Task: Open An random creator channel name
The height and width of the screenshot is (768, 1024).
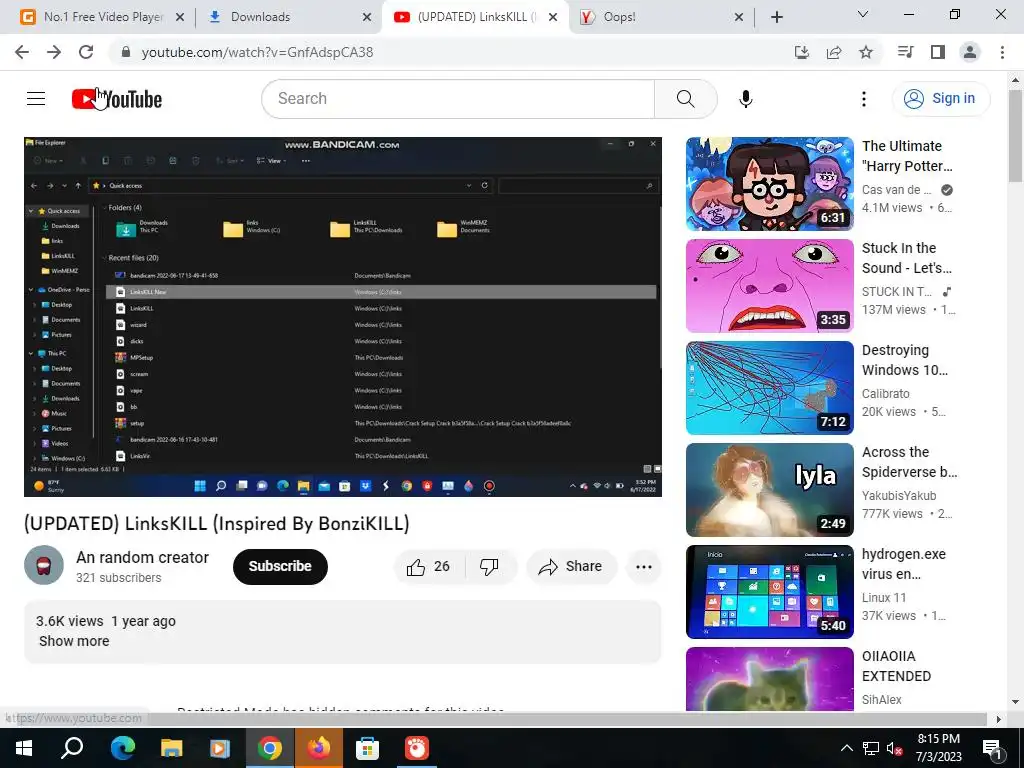Action: coord(142,557)
